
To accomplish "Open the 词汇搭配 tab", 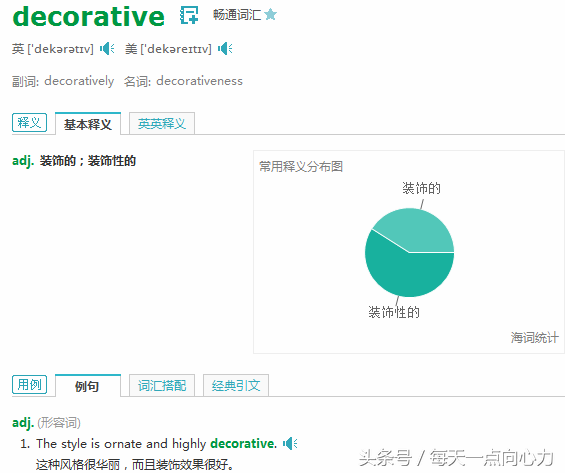I will (162, 386).
